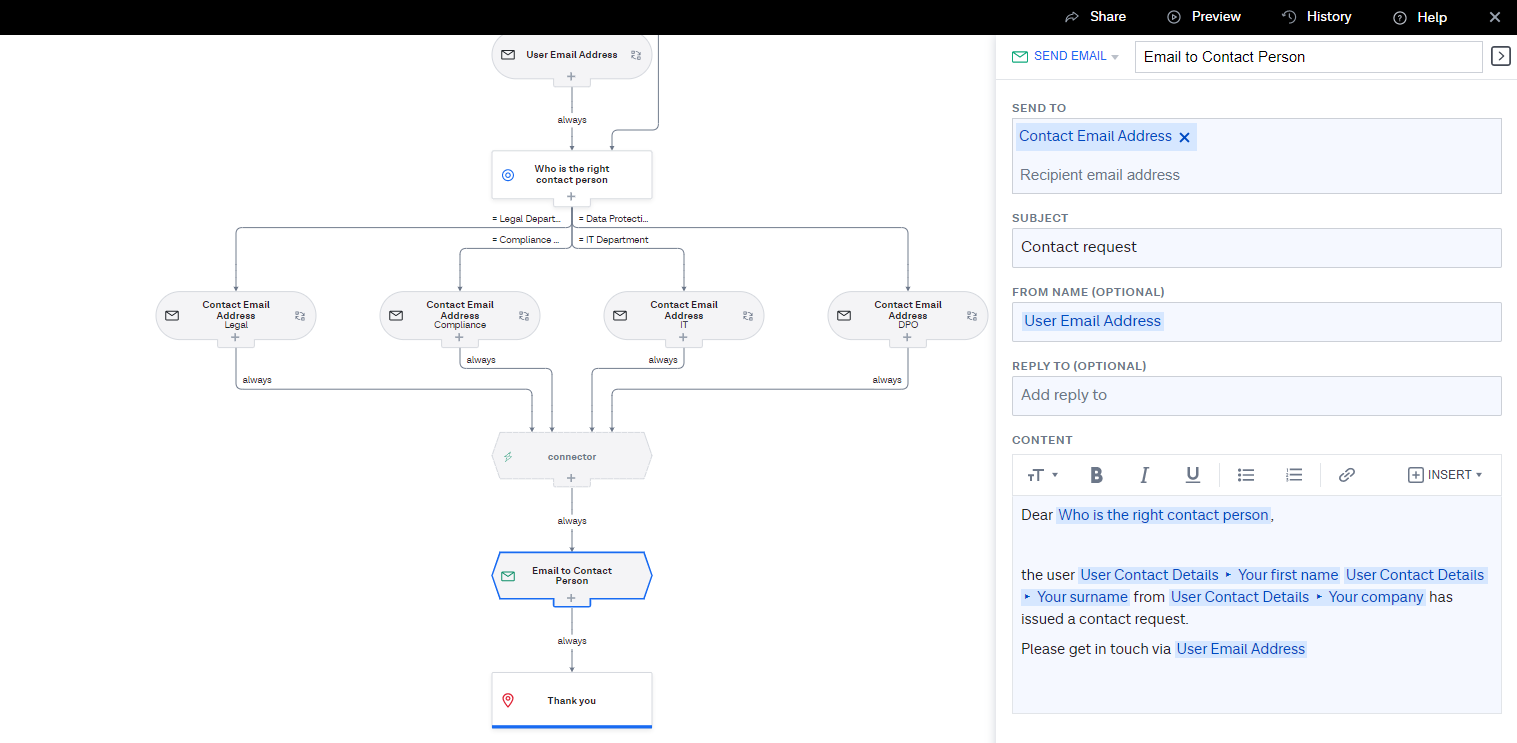Screen dimensions: 1517x743
Task: Click the Add reply to field
Action: pos(1256,395)
